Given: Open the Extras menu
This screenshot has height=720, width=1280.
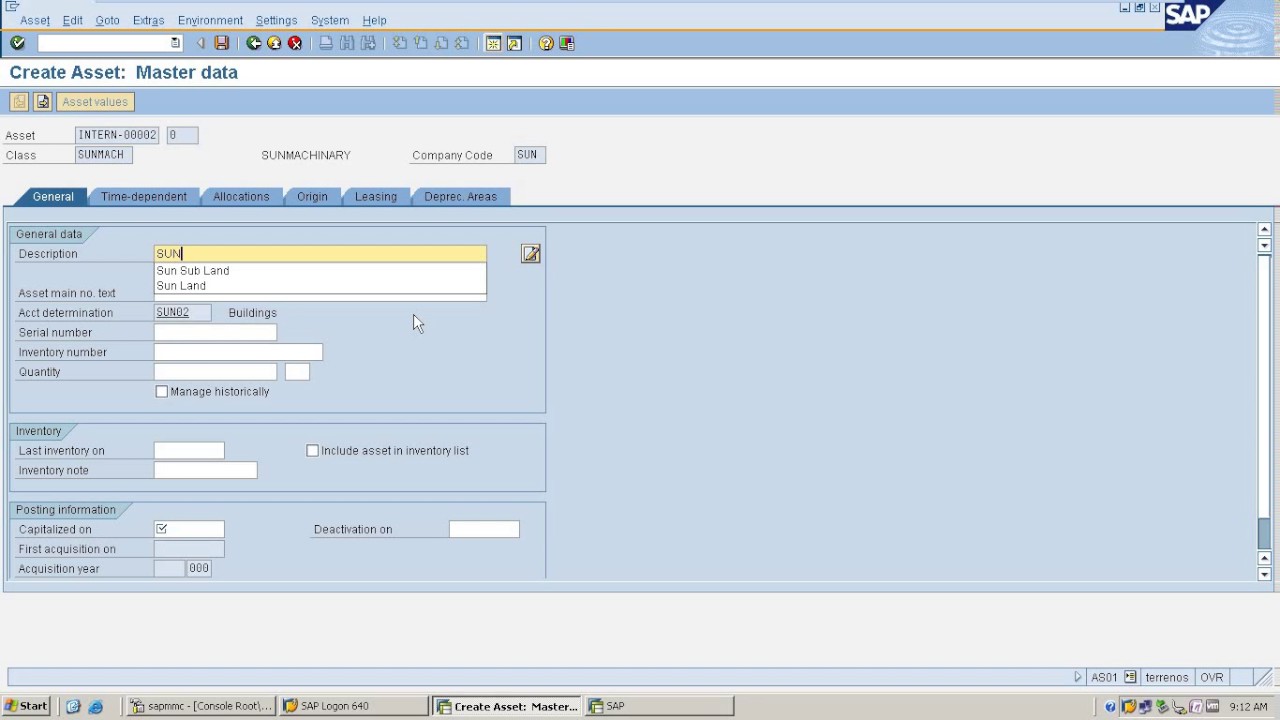Looking at the screenshot, I should [x=148, y=20].
